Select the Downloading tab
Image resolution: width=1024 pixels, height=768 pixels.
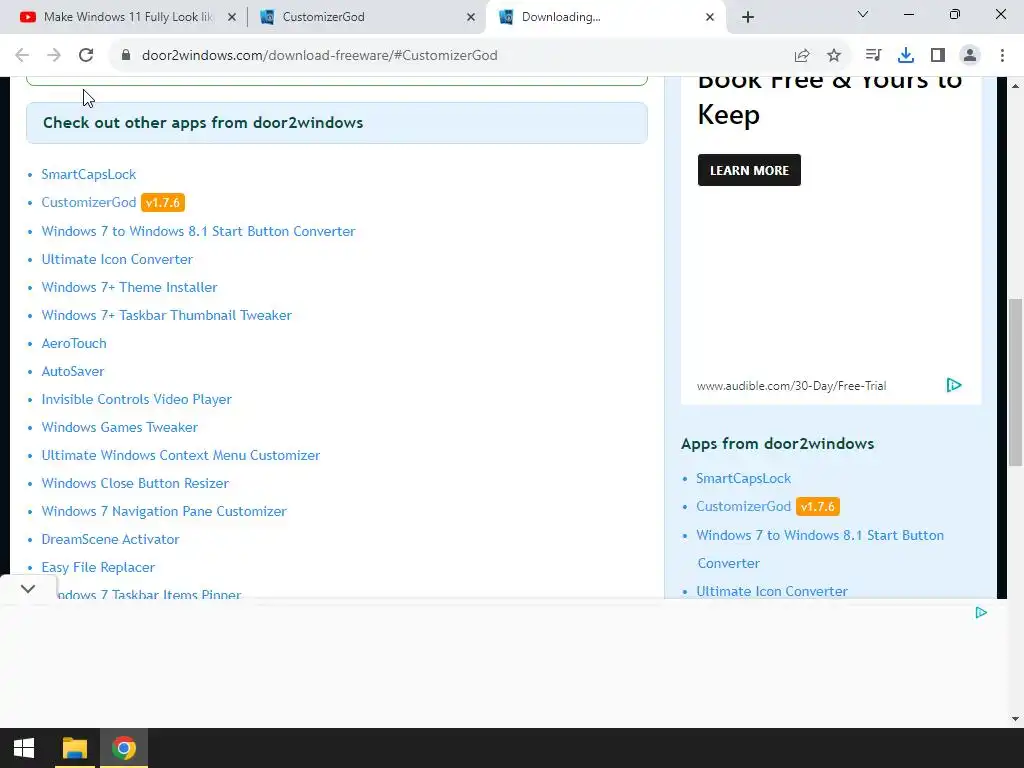605,17
